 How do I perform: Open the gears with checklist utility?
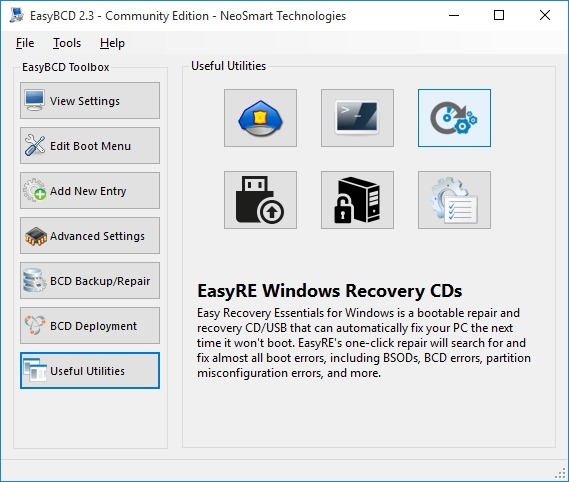click(x=454, y=200)
